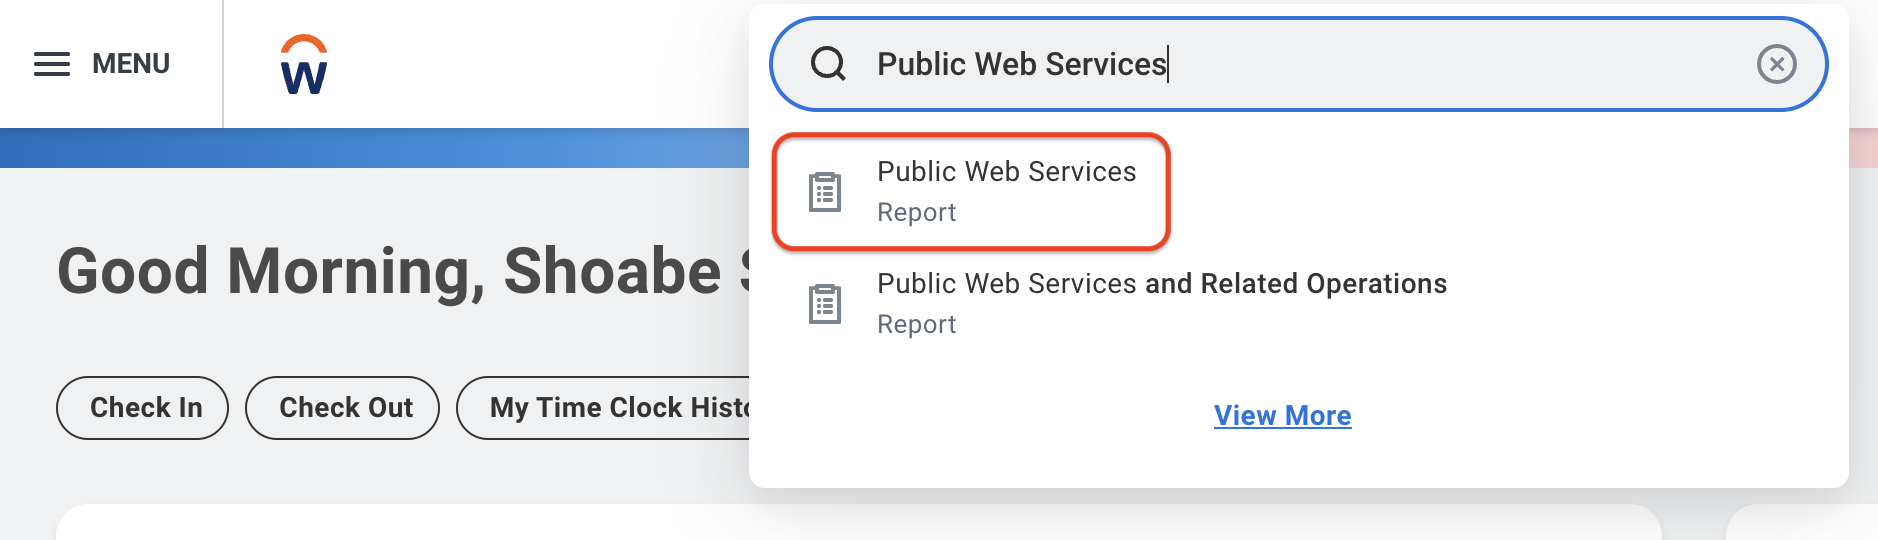Click inside the Public Web Services search field
The height and width of the screenshot is (540, 1878).
[x=1298, y=64]
